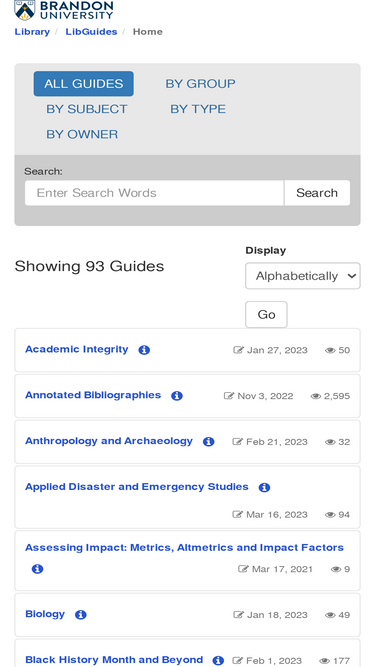The height and width of the screenshot is (667, 375).
Task: Click info icon for Applied Disaster and Emergency Studies
Action: (264, 487)
